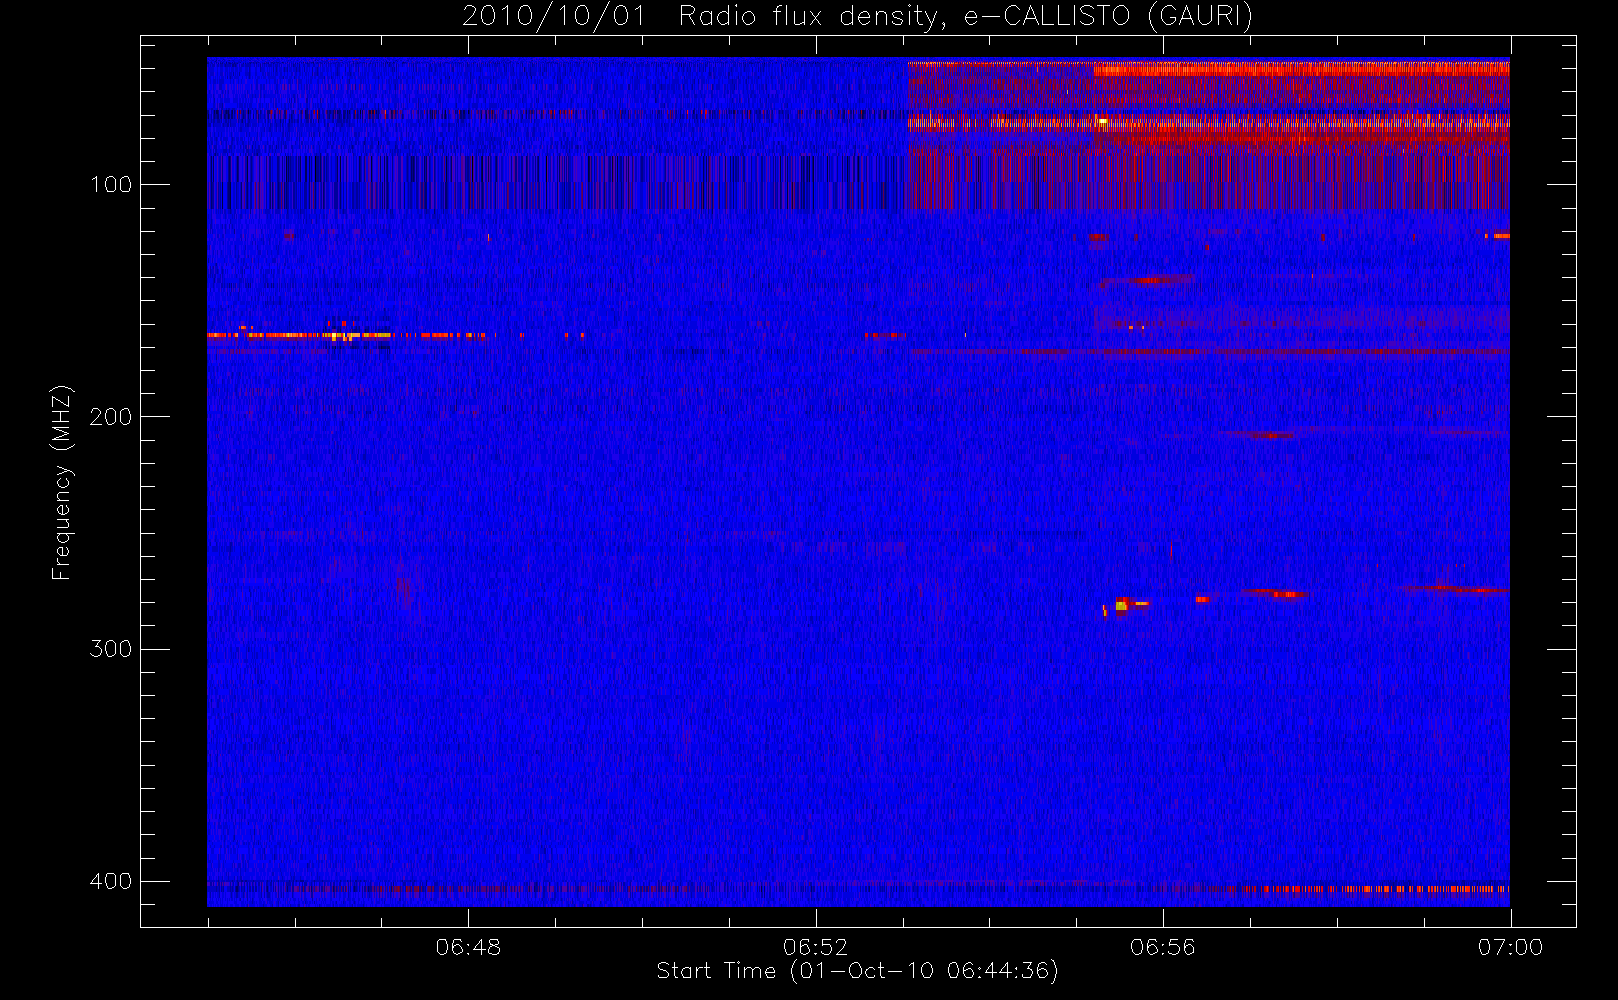Screen dimensions: 1618x1000
Task: Click the 'Frequency (MHZ)' axis label
Action: (x=62, y=482)
